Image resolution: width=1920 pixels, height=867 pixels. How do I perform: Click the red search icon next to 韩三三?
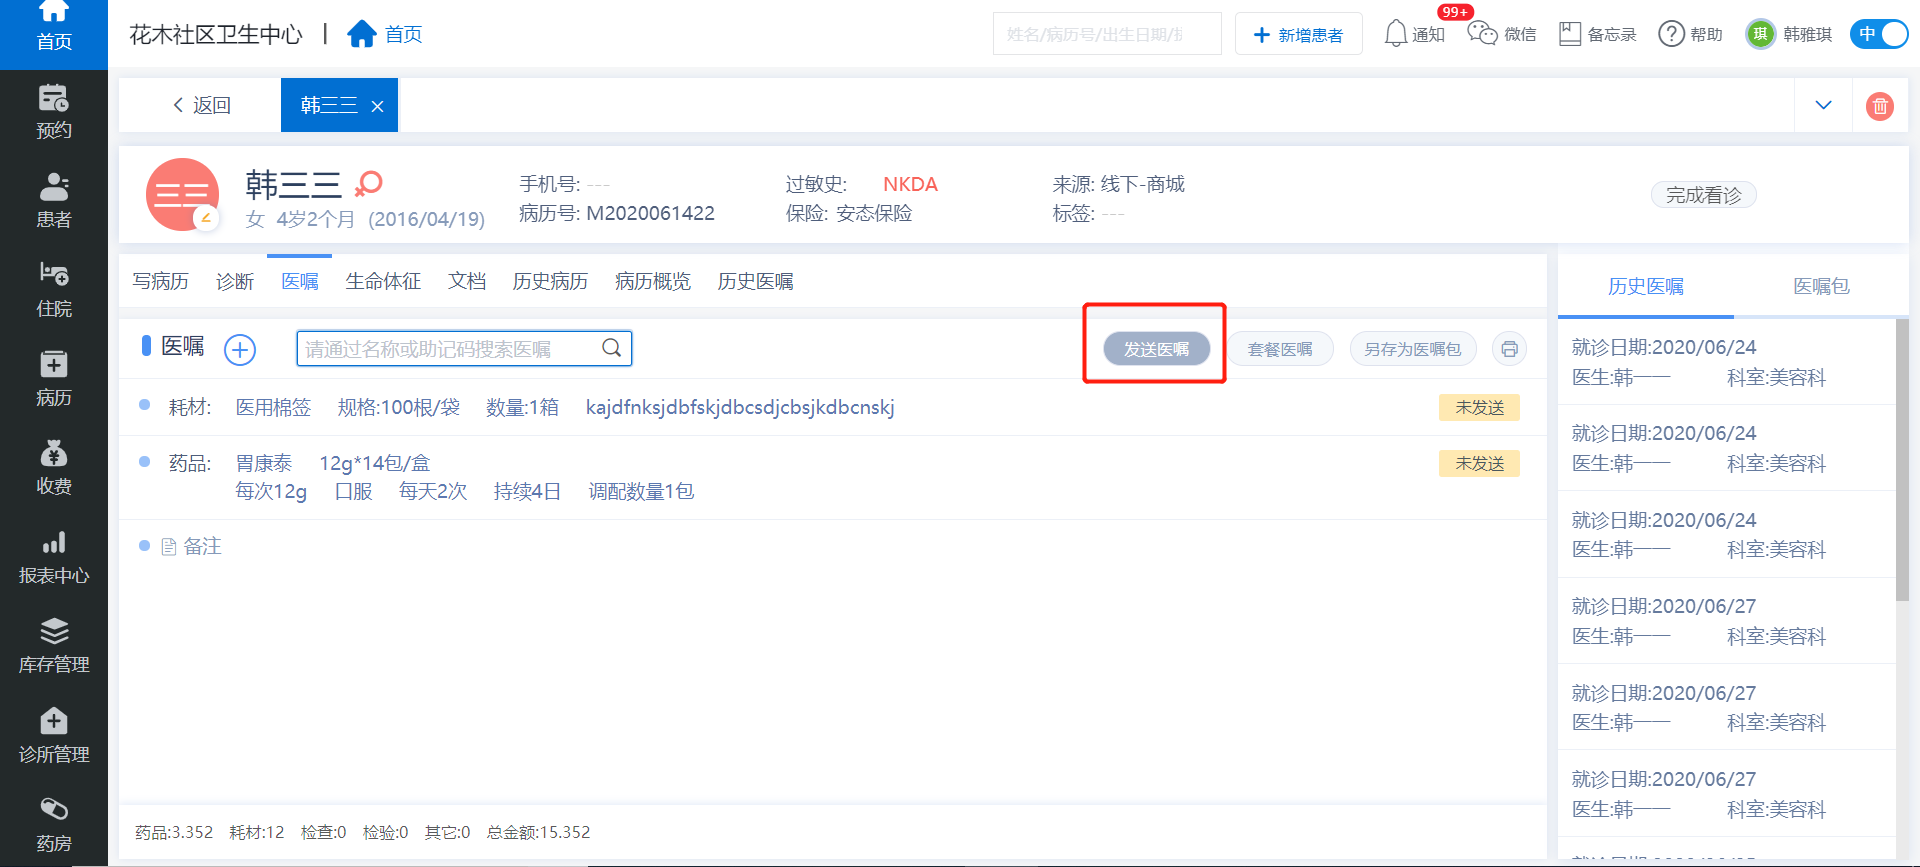(369, 183)
